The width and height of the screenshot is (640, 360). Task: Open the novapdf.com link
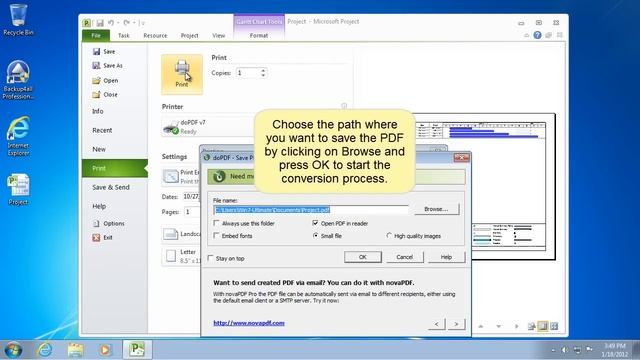pyautogui.click(x=249, y=323)
